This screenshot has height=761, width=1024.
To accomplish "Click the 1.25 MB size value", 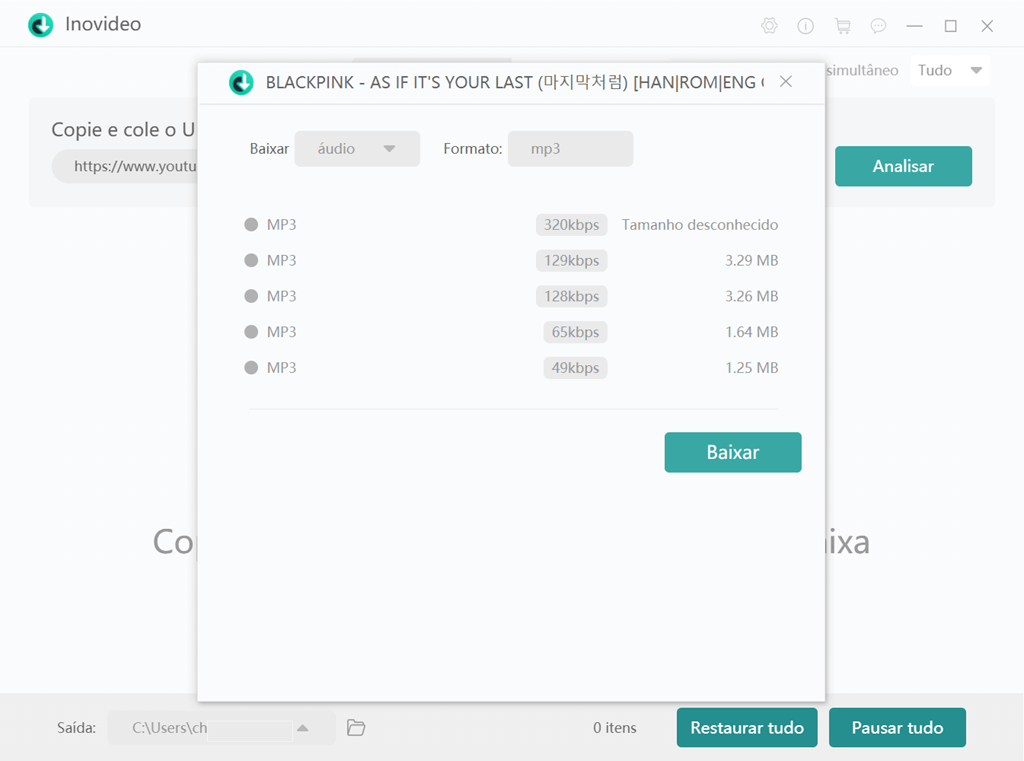I will tap(751, 367).
